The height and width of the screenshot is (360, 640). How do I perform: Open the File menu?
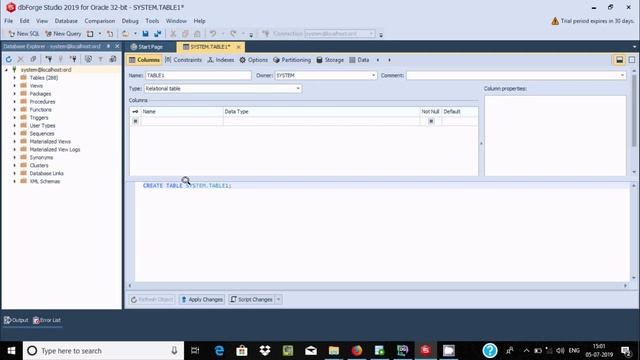tap(9, 21)
